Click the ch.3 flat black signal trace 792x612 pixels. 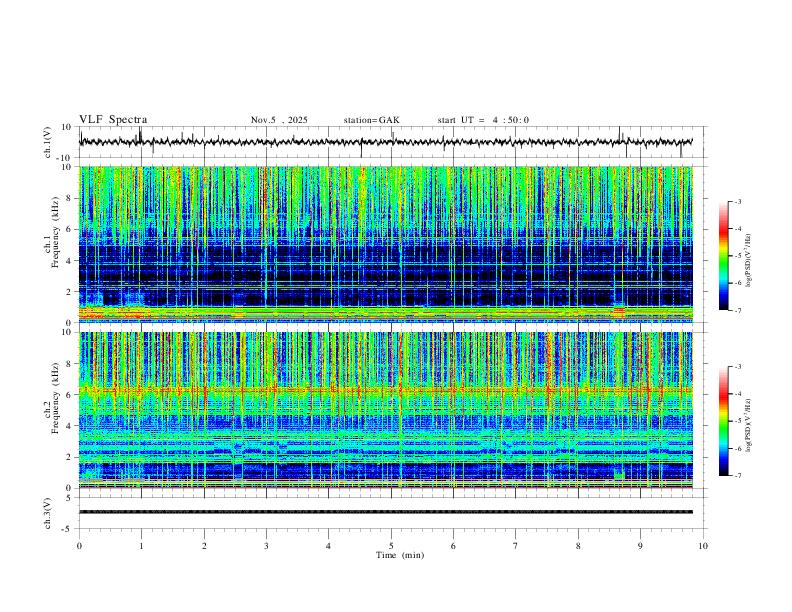coord(386,512)
